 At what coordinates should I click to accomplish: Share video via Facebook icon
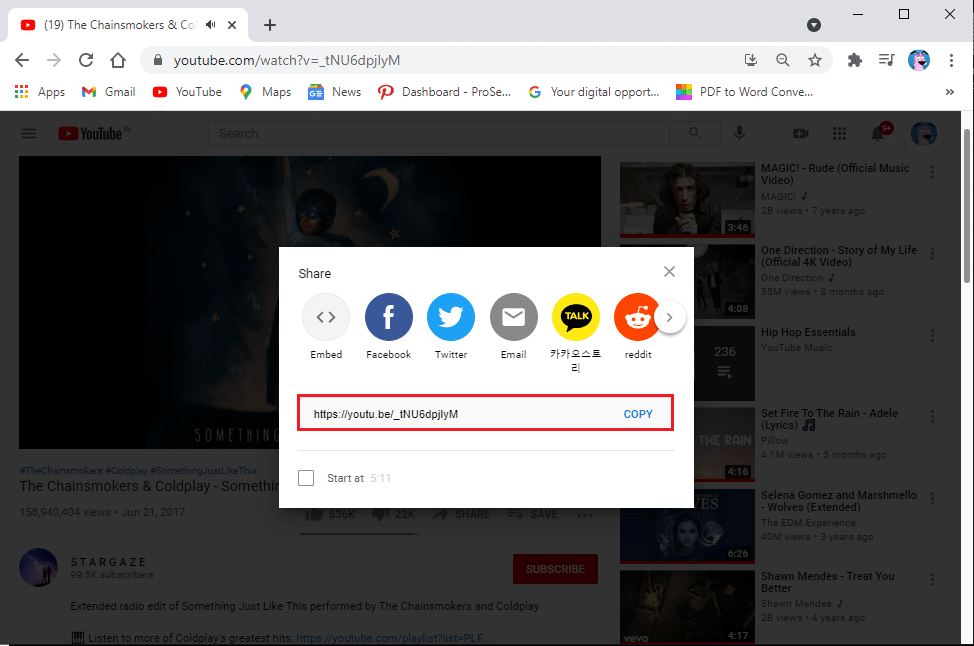388,318
